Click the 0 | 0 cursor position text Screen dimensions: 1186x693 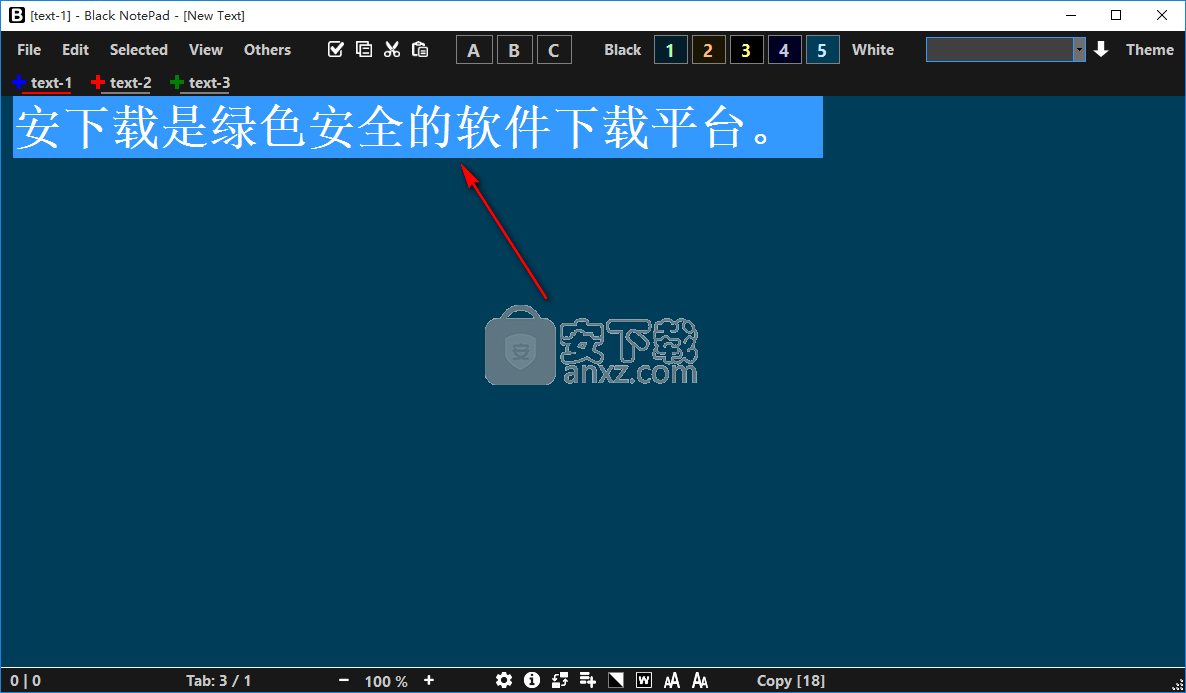[x=26, y=681]
